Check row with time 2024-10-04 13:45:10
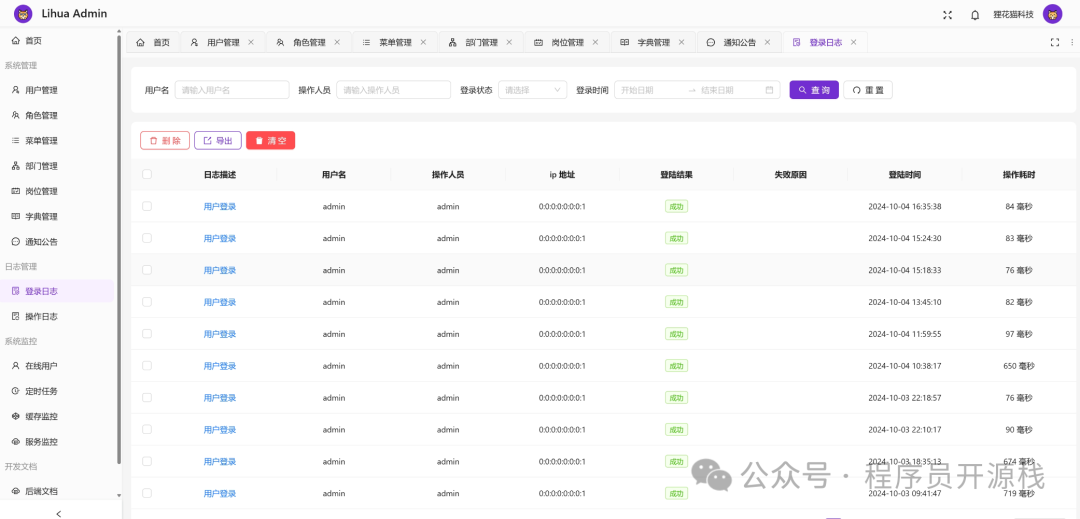 tap(147, 301)
